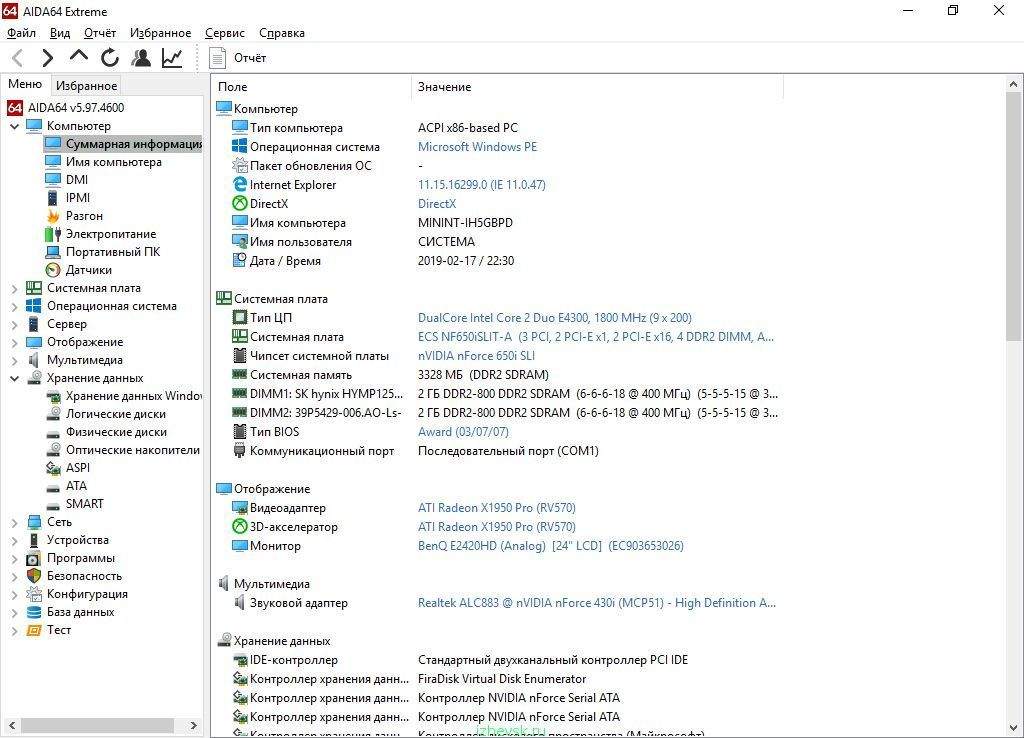1024x738 pixels.
Task: Click the vertical scrollbar thumb in report pane
Action: pos(1013,216)
